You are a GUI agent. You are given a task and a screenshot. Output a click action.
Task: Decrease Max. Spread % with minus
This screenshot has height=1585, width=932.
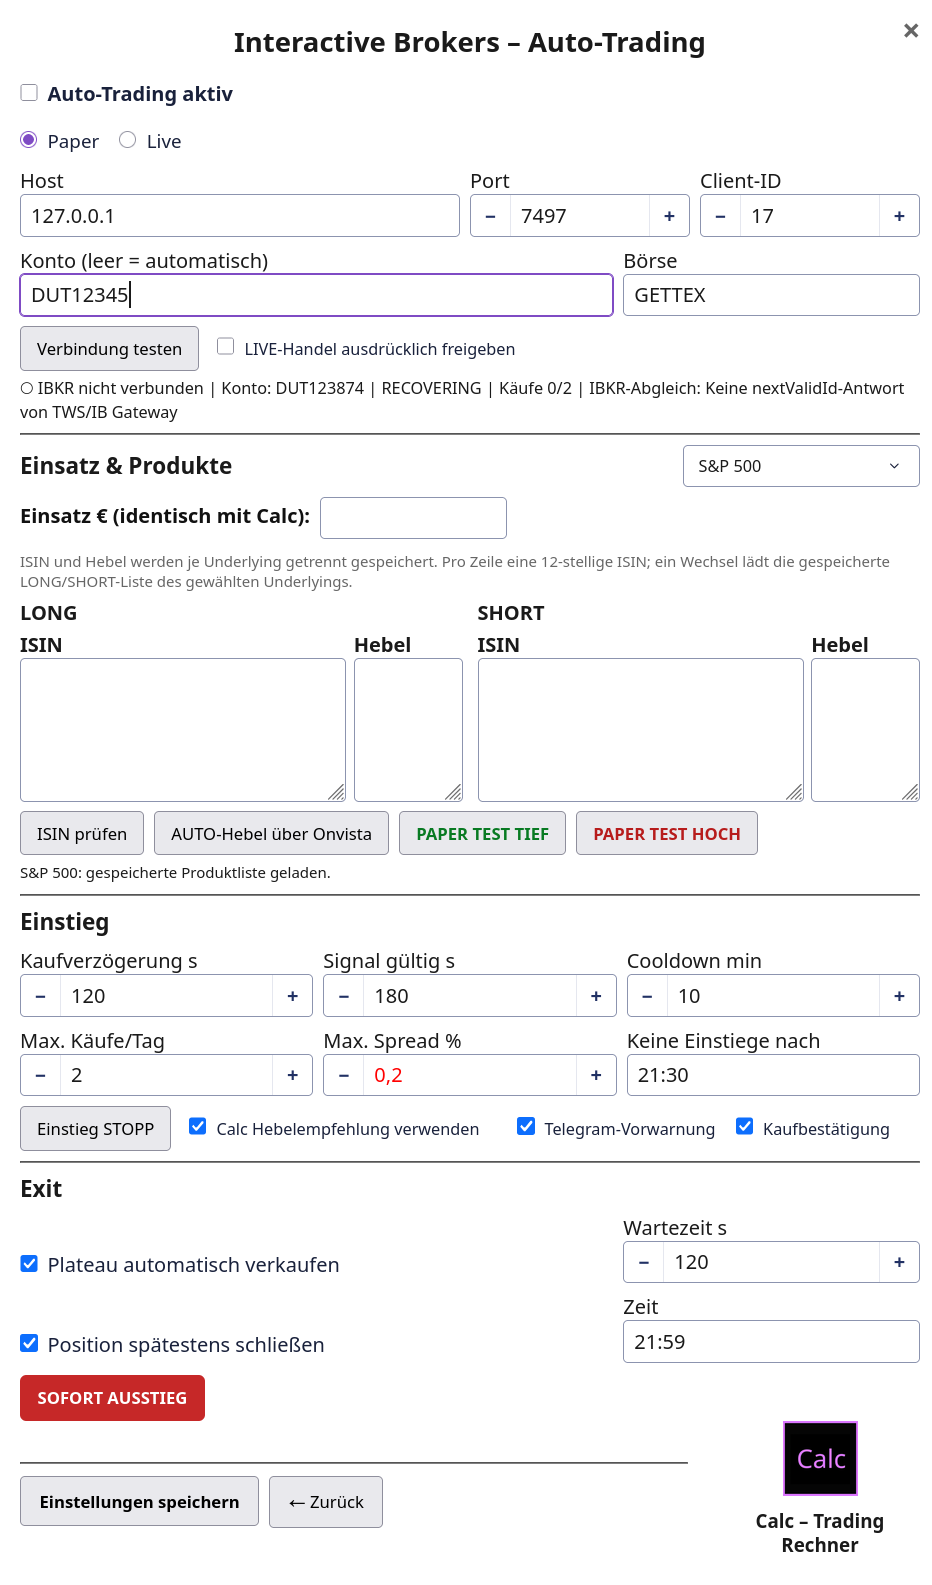(x=344, y=1075)
